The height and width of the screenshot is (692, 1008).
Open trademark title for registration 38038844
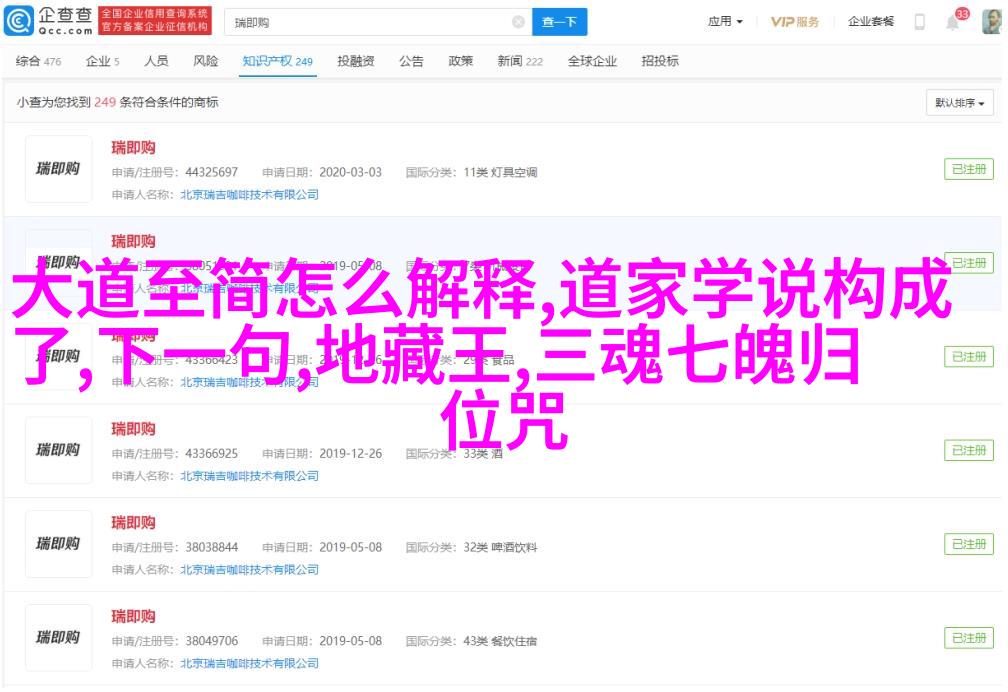point(134,523)
